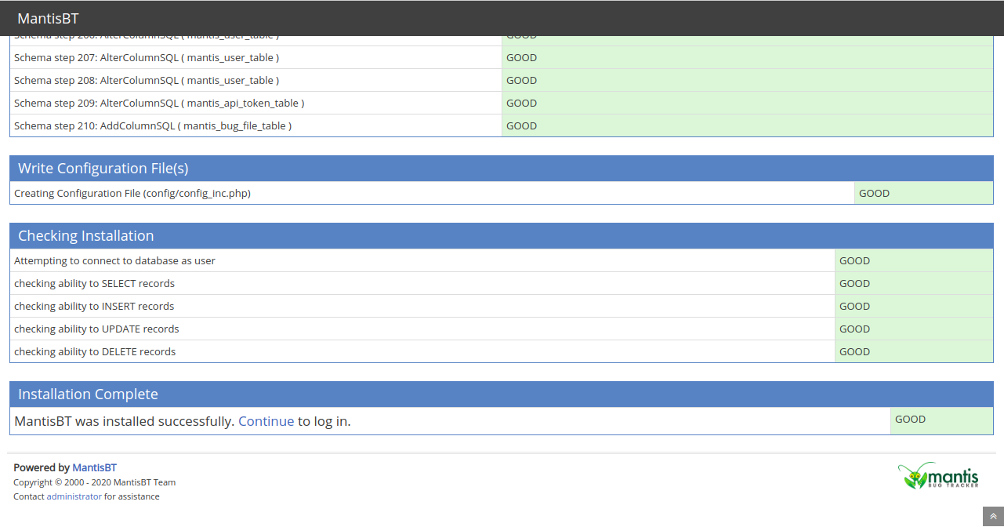Select 'Attempting to connect to database as user'
This screenshot has width=1004, height=527.
tap(115, 261)
